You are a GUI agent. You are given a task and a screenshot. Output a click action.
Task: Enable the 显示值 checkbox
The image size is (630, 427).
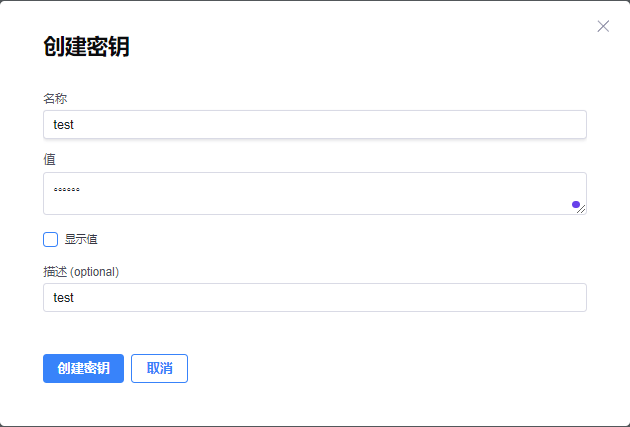point(51,239)
